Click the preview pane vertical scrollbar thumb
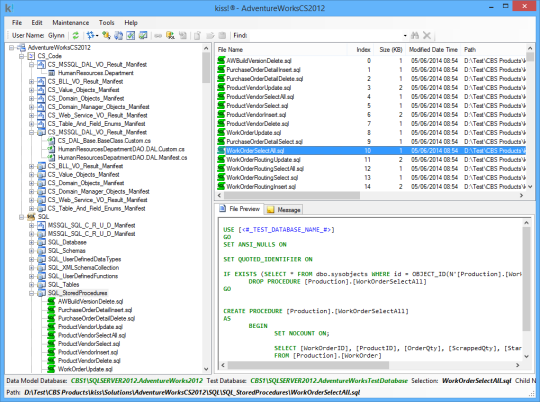Image resolution: width=540 pixels, height=402 pixels. (526, 279)
